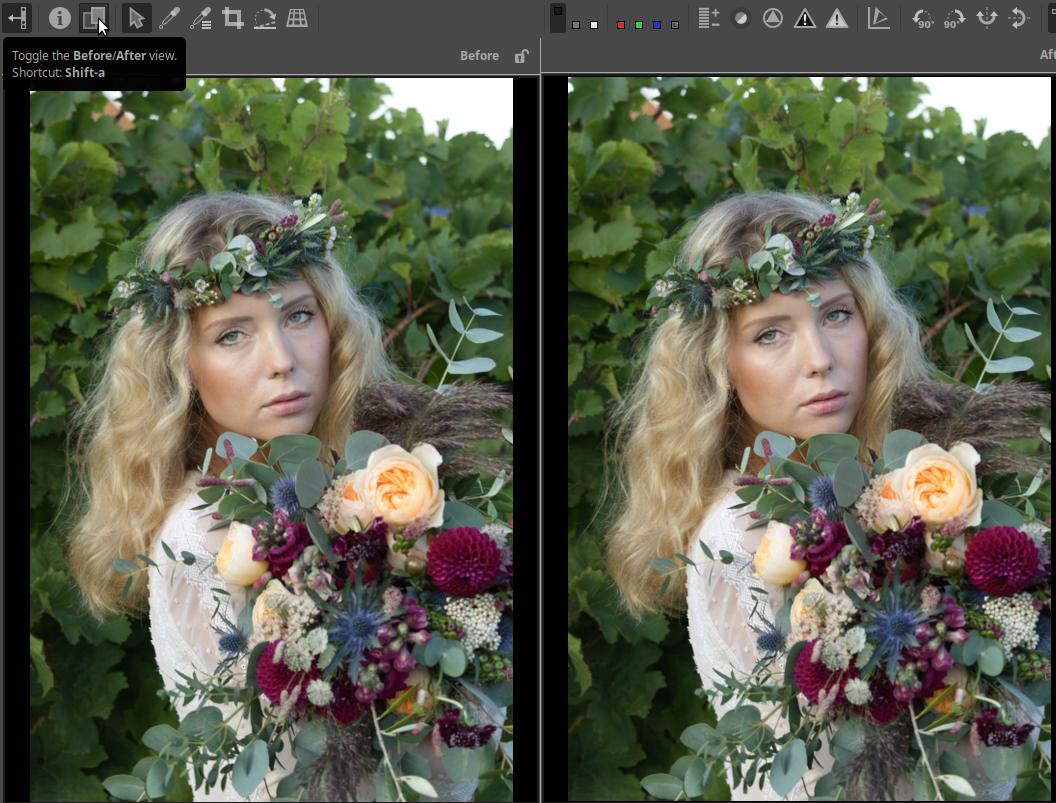Screen dimensions: 1056x803
Task: Toggle the left panel visibility icon
Action: tap(17, 18)
